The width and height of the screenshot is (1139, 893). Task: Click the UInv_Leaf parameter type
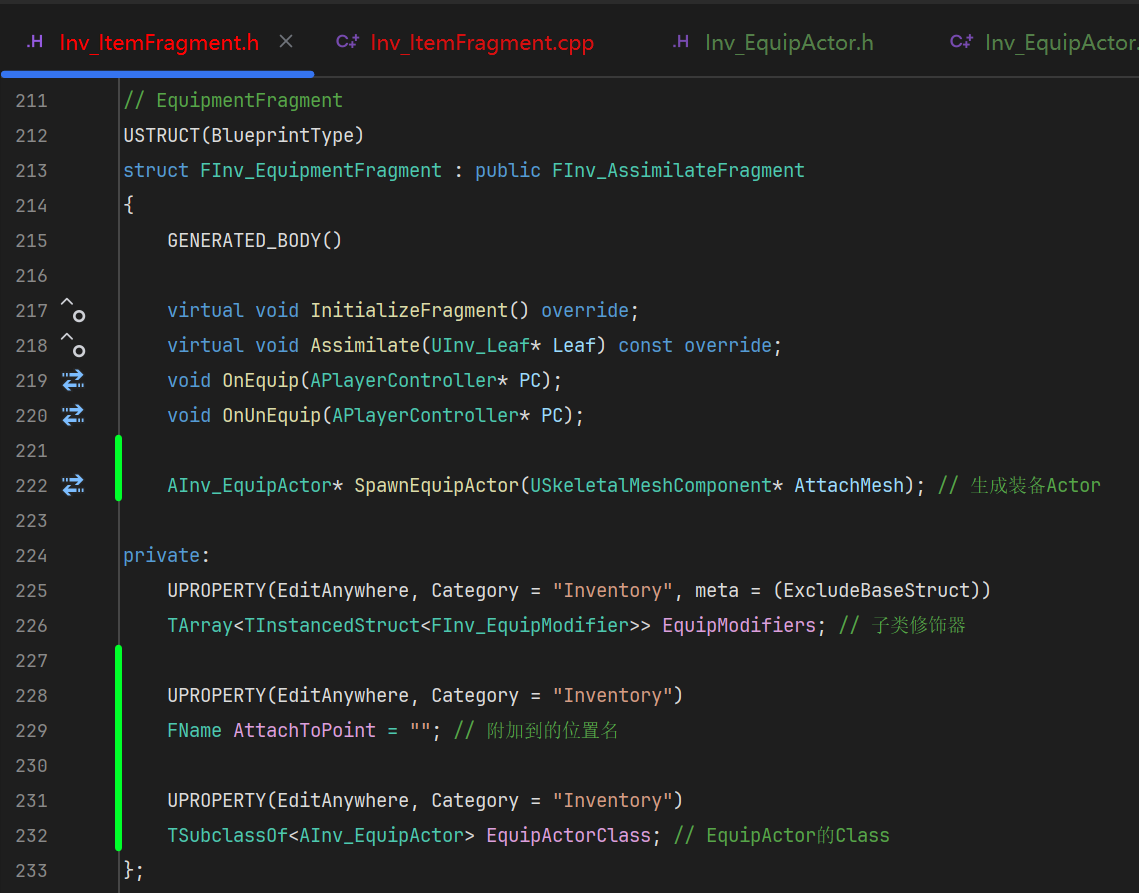click(x=480, y=345)
